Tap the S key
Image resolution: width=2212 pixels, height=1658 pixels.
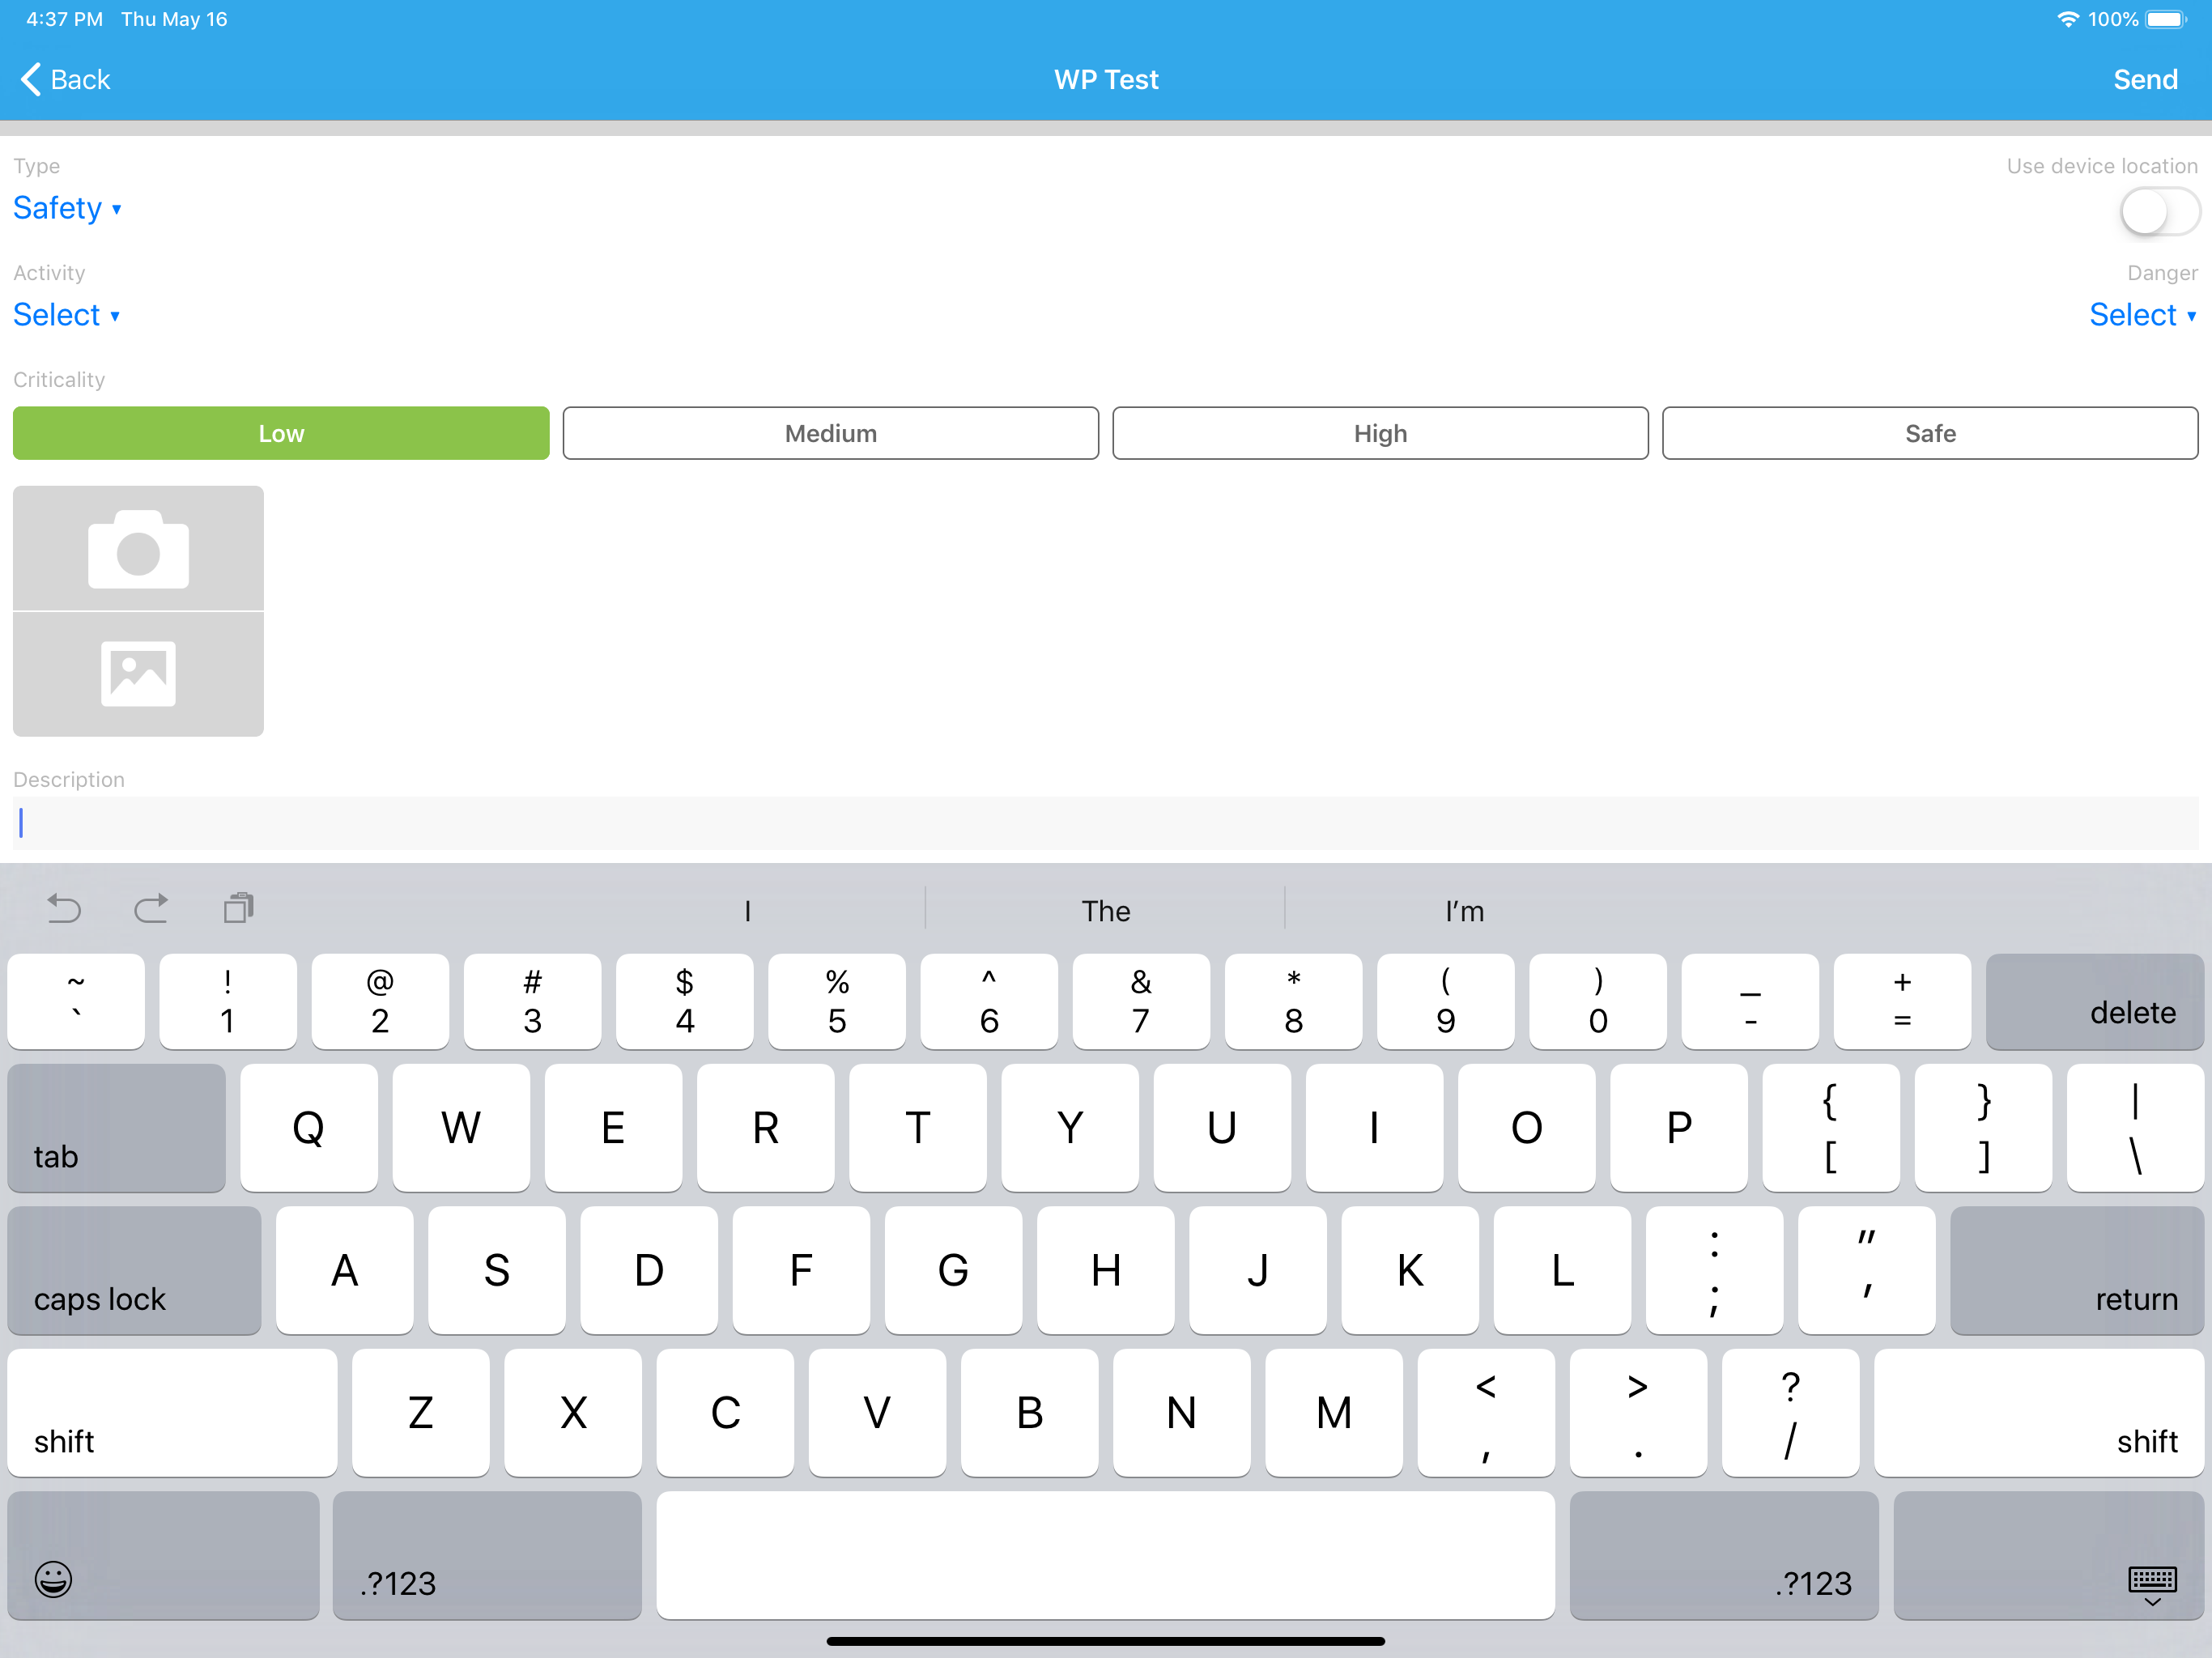point(496,1270)
